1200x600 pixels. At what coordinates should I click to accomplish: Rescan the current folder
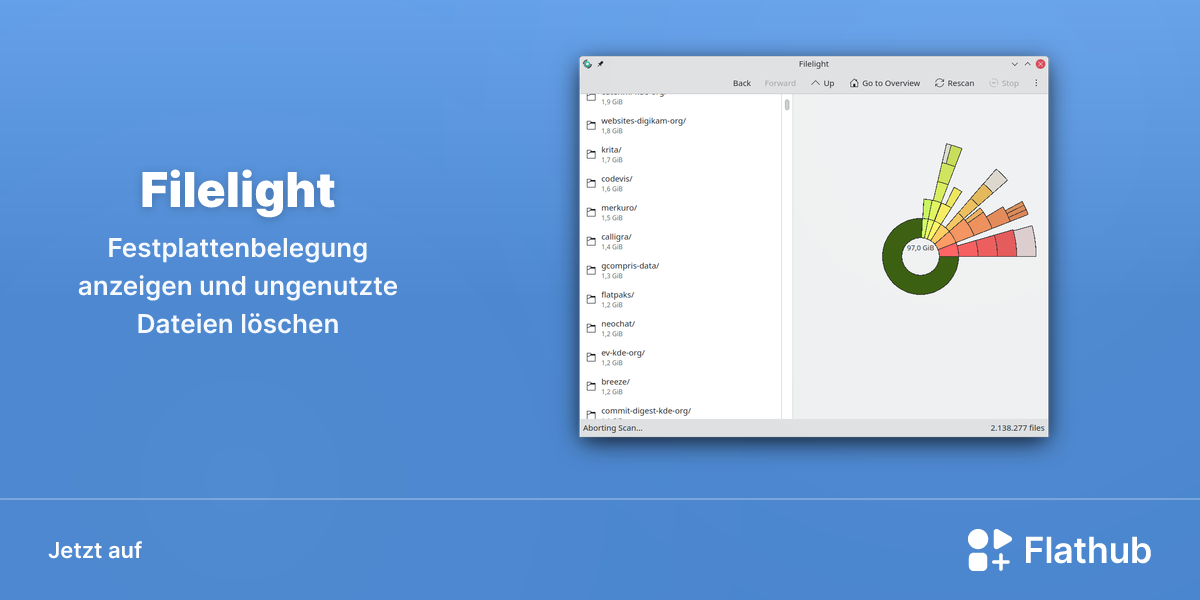coord(954,83)
